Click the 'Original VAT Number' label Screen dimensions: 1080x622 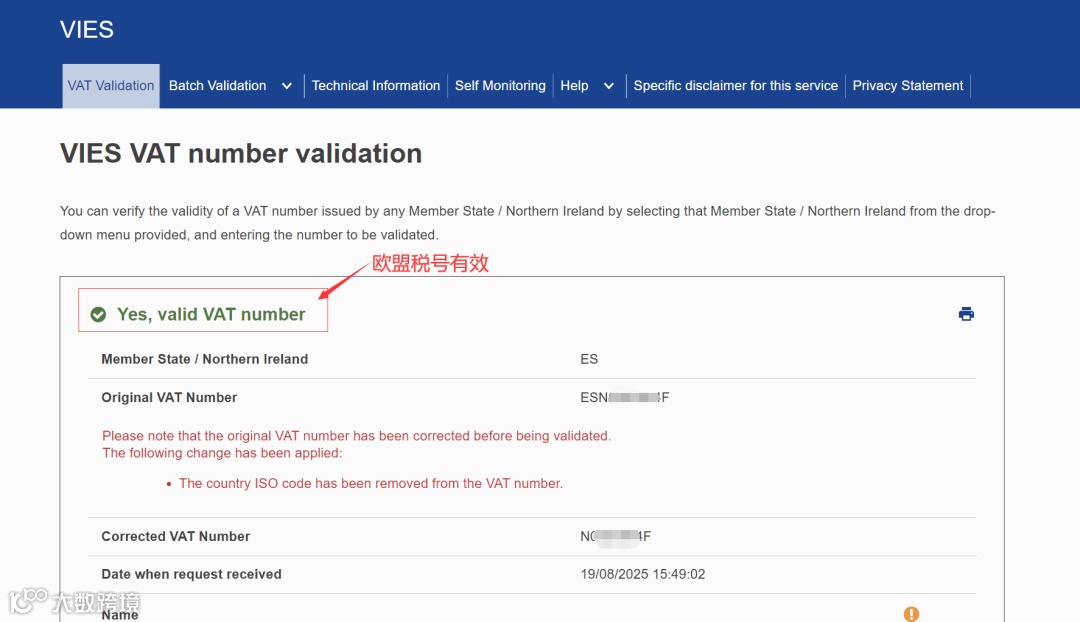point(169,397)
